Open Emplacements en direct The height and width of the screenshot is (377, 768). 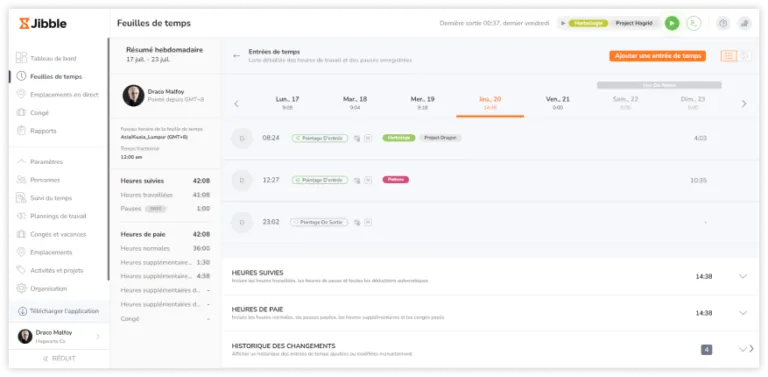[x=57, y=94]
